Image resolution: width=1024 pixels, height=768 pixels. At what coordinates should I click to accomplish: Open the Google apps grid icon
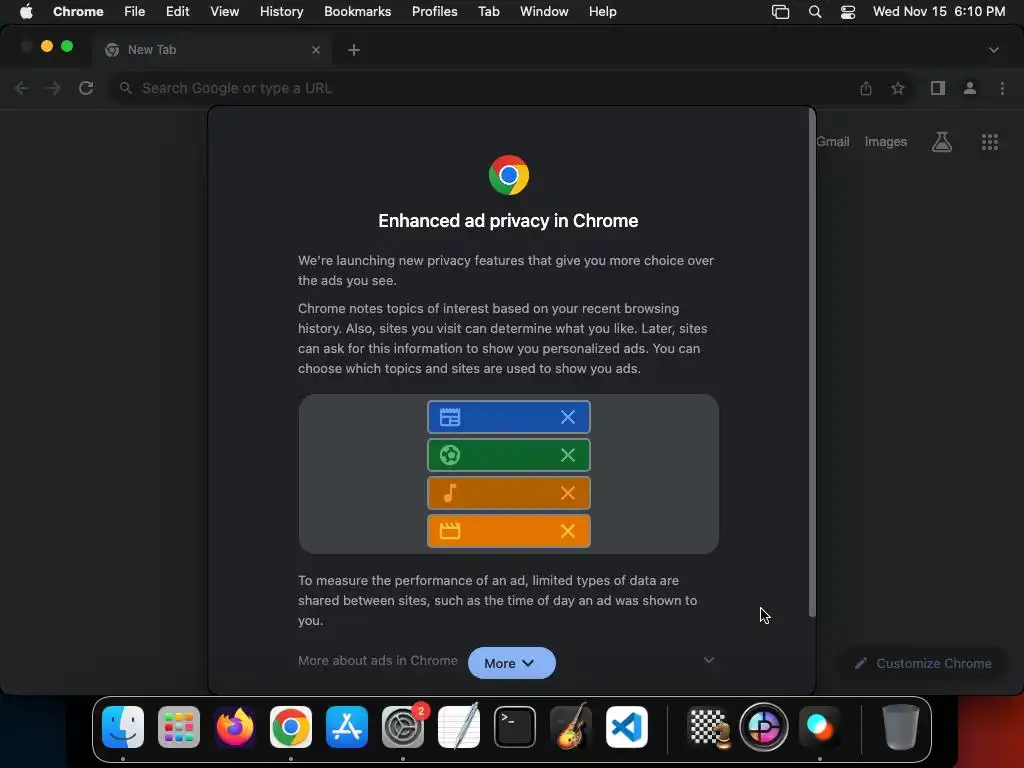click(990, 142)
